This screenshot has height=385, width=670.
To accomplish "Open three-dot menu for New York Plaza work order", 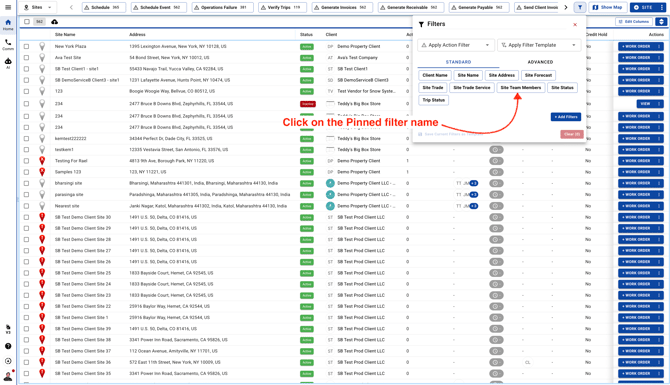I will click(x=659, y=47).
